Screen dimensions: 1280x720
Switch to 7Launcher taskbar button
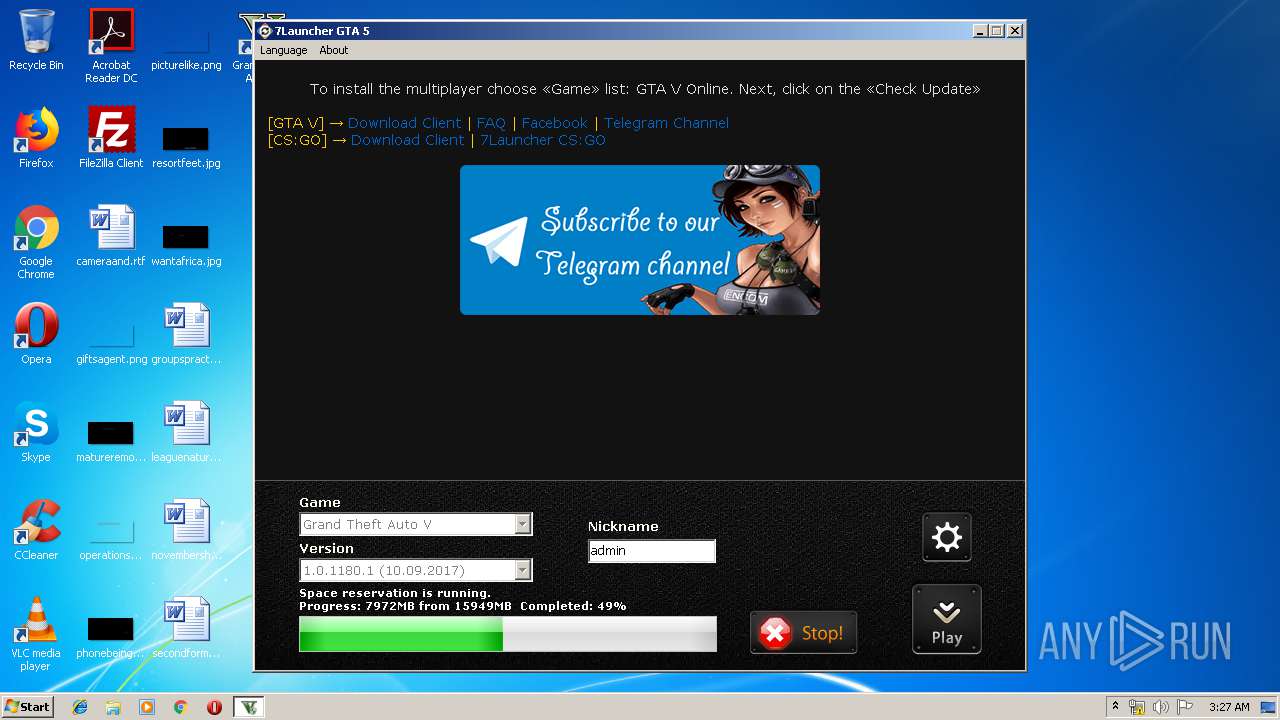249,706
